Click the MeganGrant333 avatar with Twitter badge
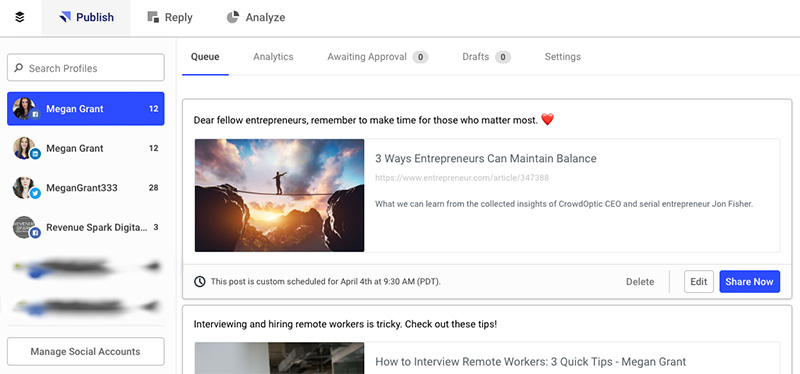Image resolution: width=800 pixels, height=374 pixels. coord(26,188)
